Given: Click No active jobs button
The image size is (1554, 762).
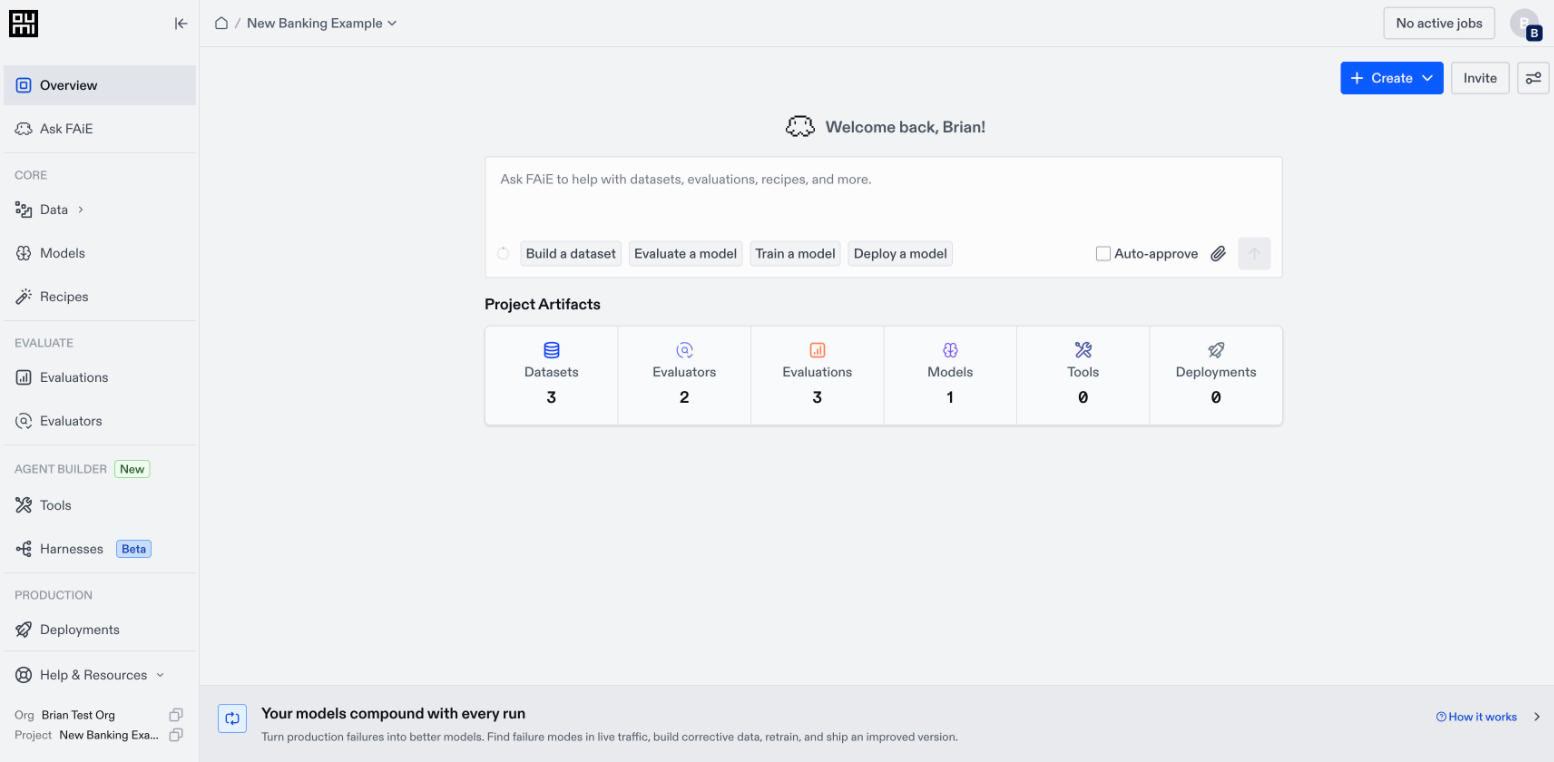Looking at the screenshot, I should point(1439,23).
